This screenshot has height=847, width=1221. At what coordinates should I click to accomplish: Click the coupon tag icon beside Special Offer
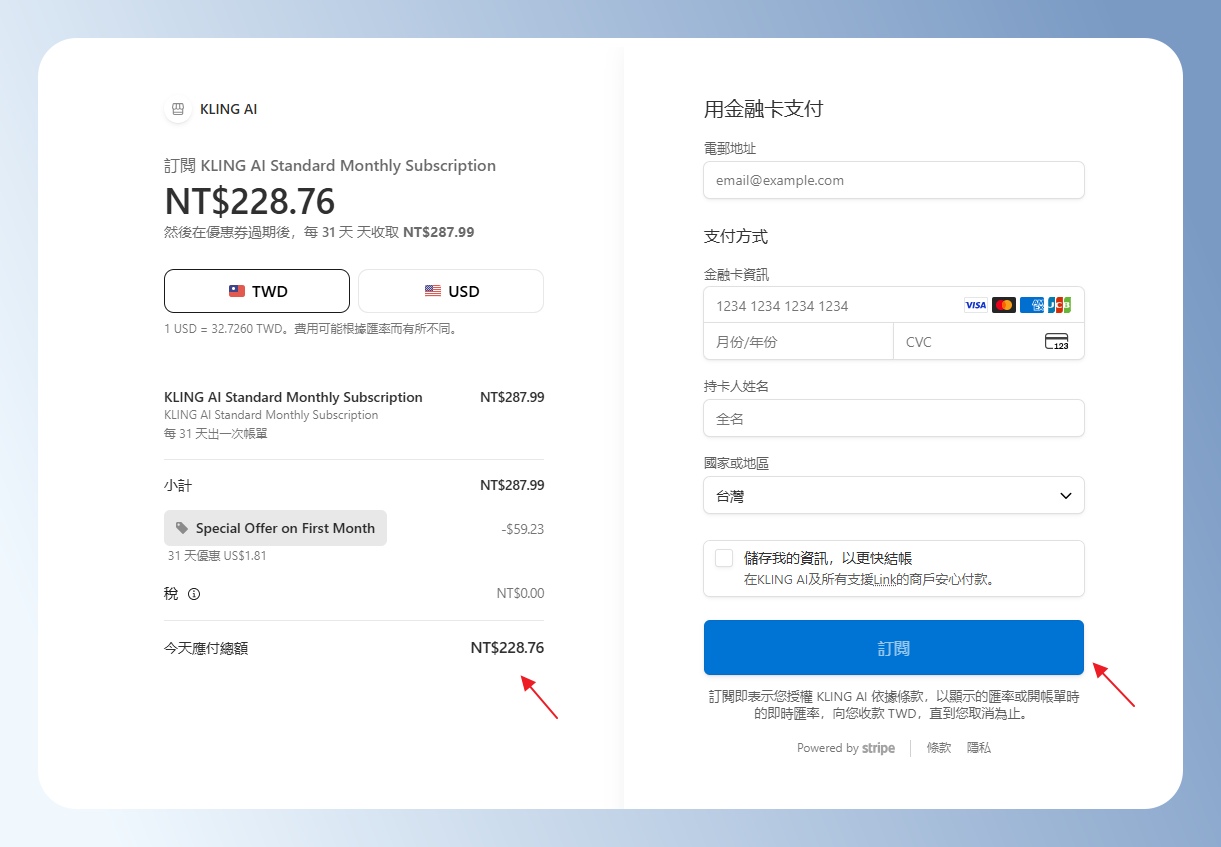(181, 528)
